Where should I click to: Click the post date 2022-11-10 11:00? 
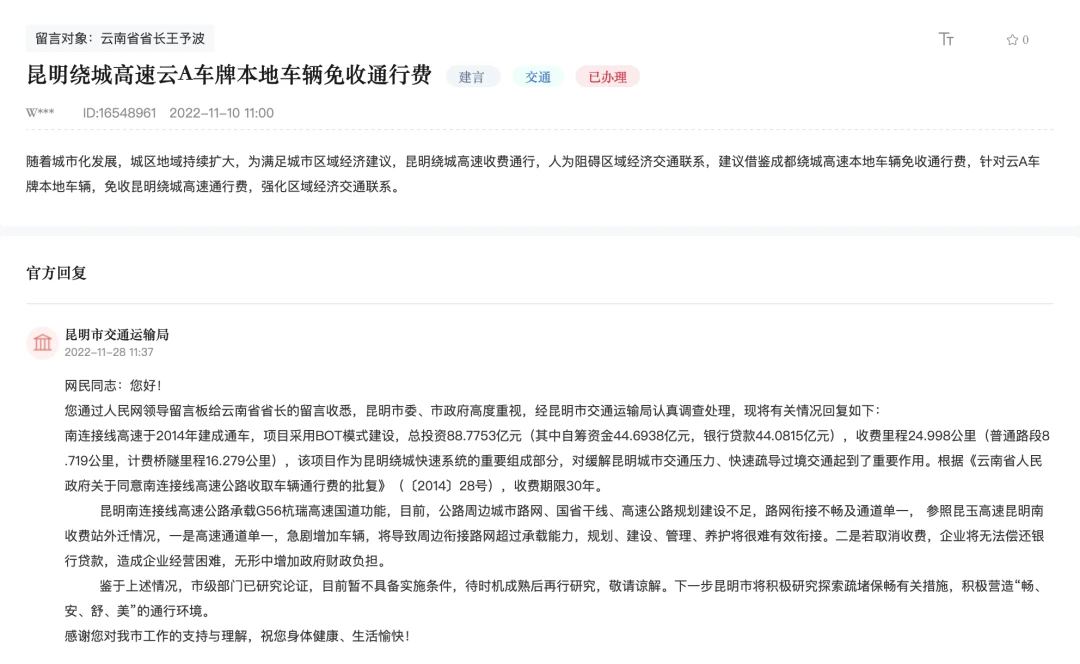221,113
